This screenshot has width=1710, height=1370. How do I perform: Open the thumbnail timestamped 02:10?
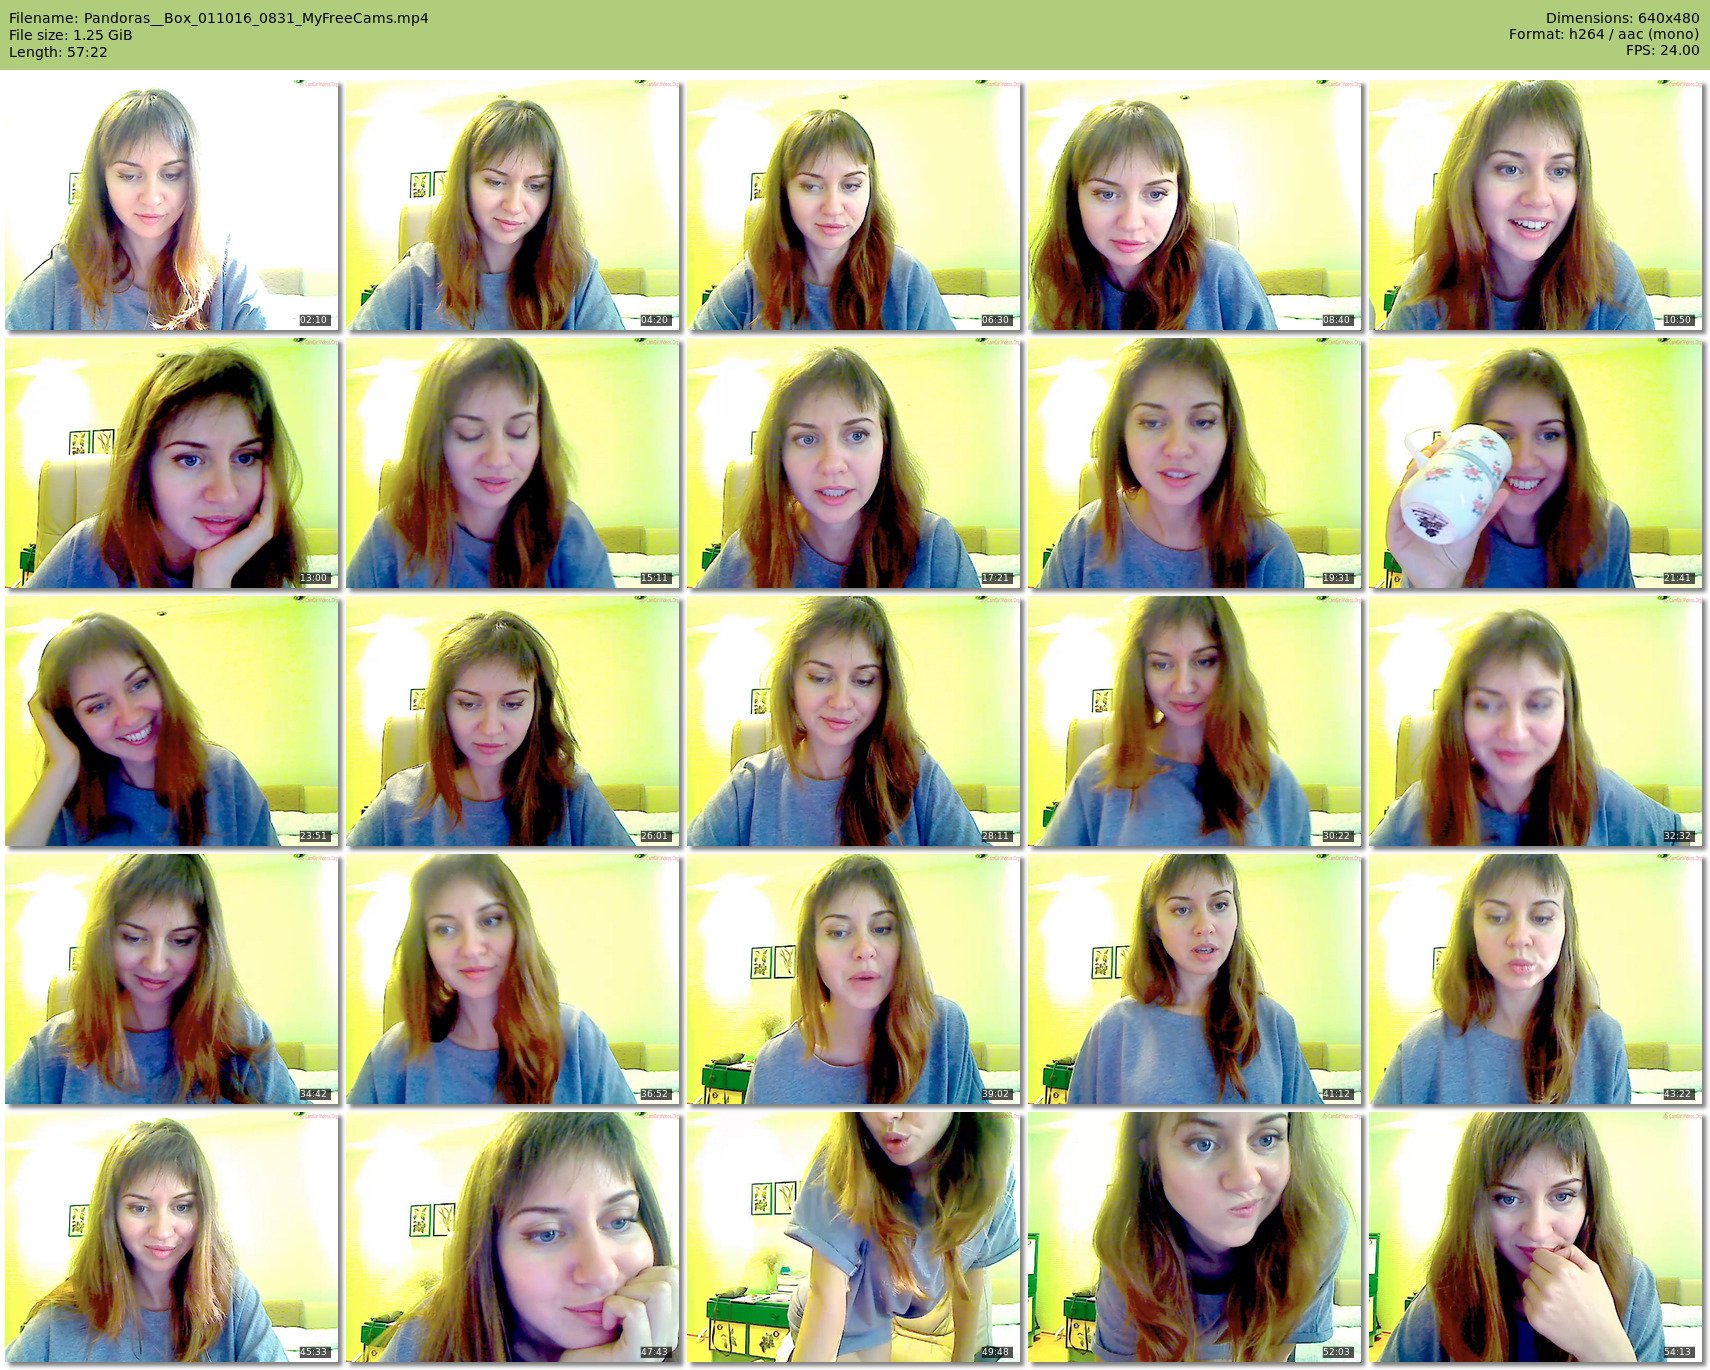(172, 206)
